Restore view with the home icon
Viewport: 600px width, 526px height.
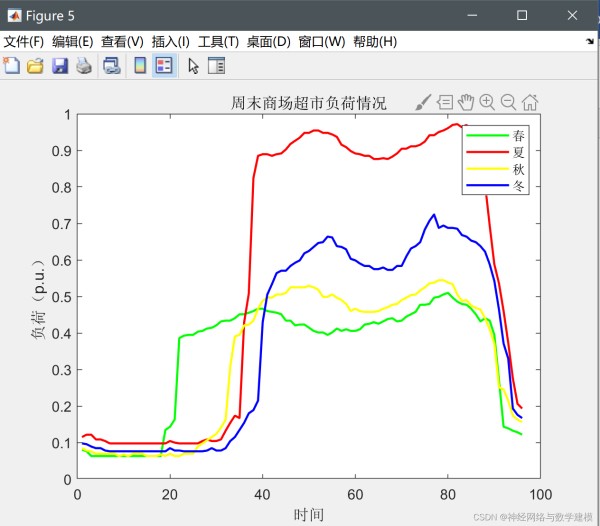coord(530,103)
